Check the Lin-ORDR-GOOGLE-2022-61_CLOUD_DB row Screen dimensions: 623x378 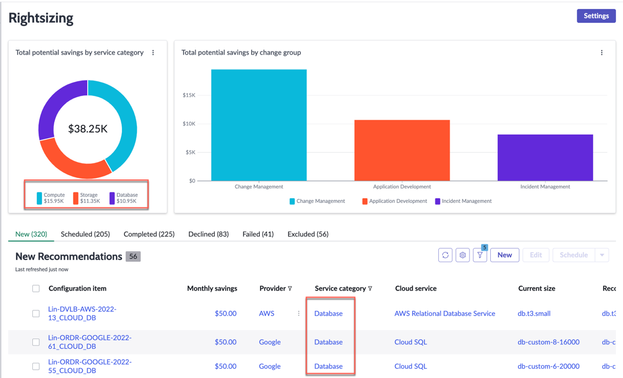pos(36,342)
